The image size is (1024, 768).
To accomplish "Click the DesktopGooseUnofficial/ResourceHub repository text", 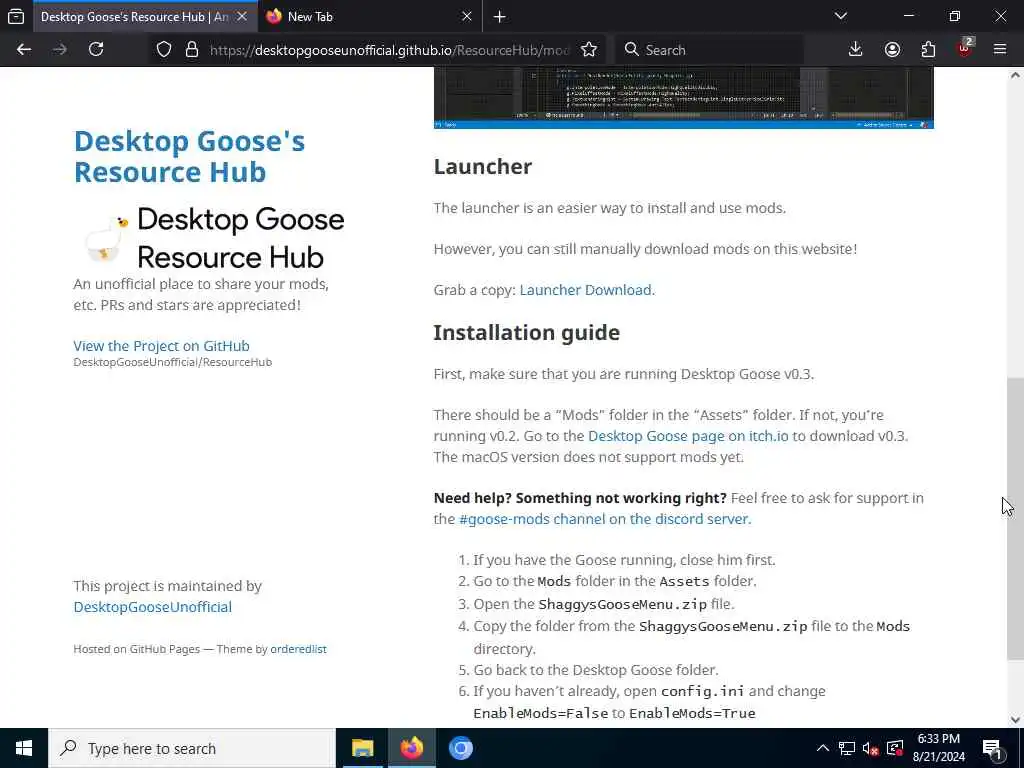I will coord(172,362).
